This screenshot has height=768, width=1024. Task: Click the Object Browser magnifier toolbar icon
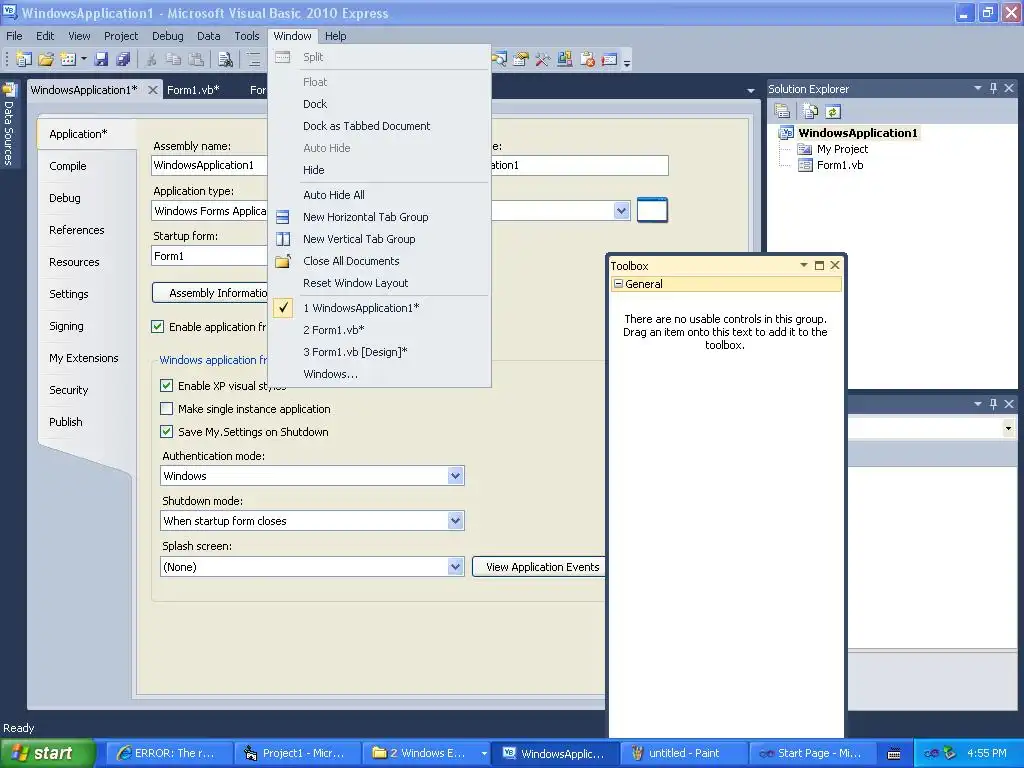pyautogui.click(x=500, y=59)
